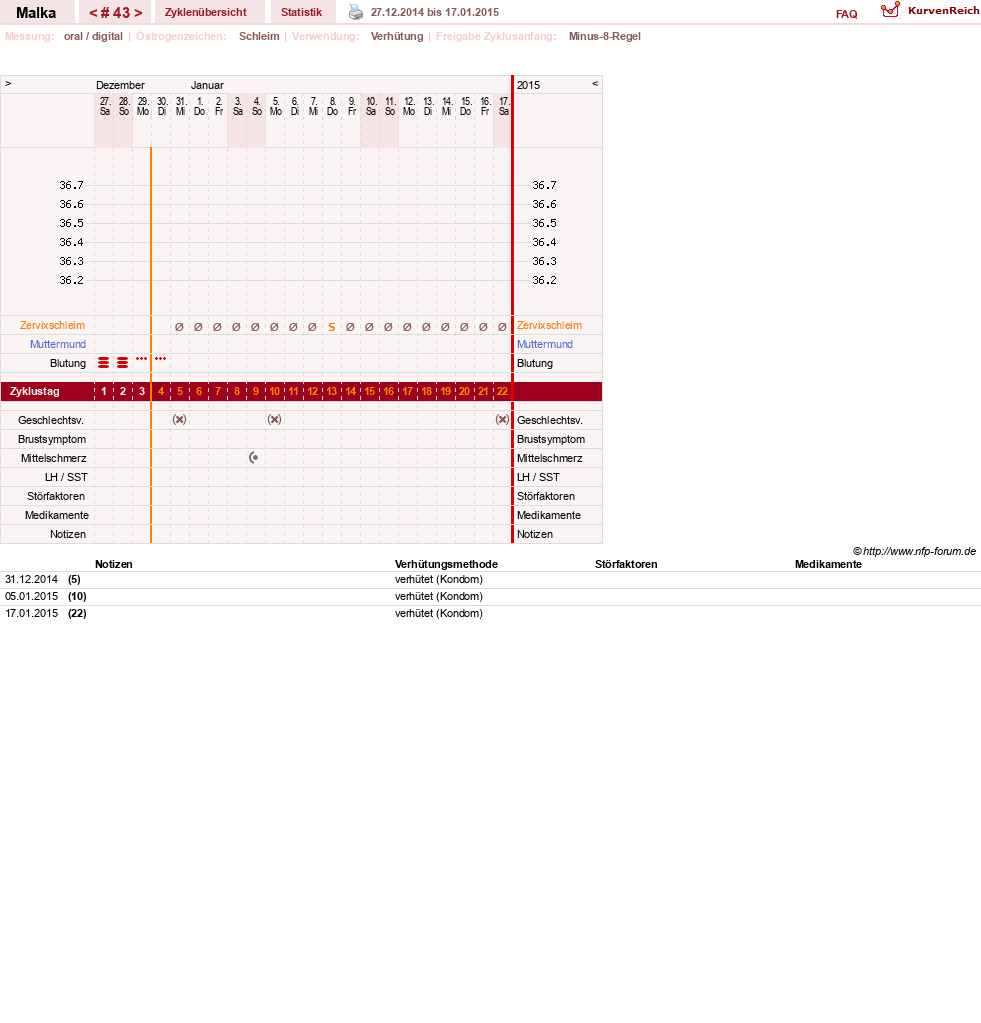Collapse chart with top-right < arrow
This screenshot has width=981, height=1023.
[x=595, y=84]
